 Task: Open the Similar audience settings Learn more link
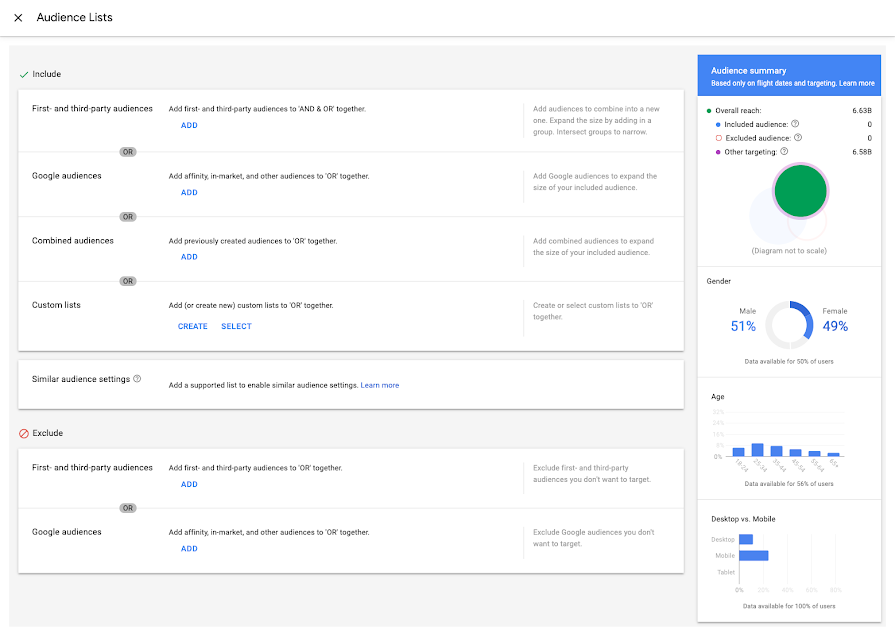click(x=379, y=384)
